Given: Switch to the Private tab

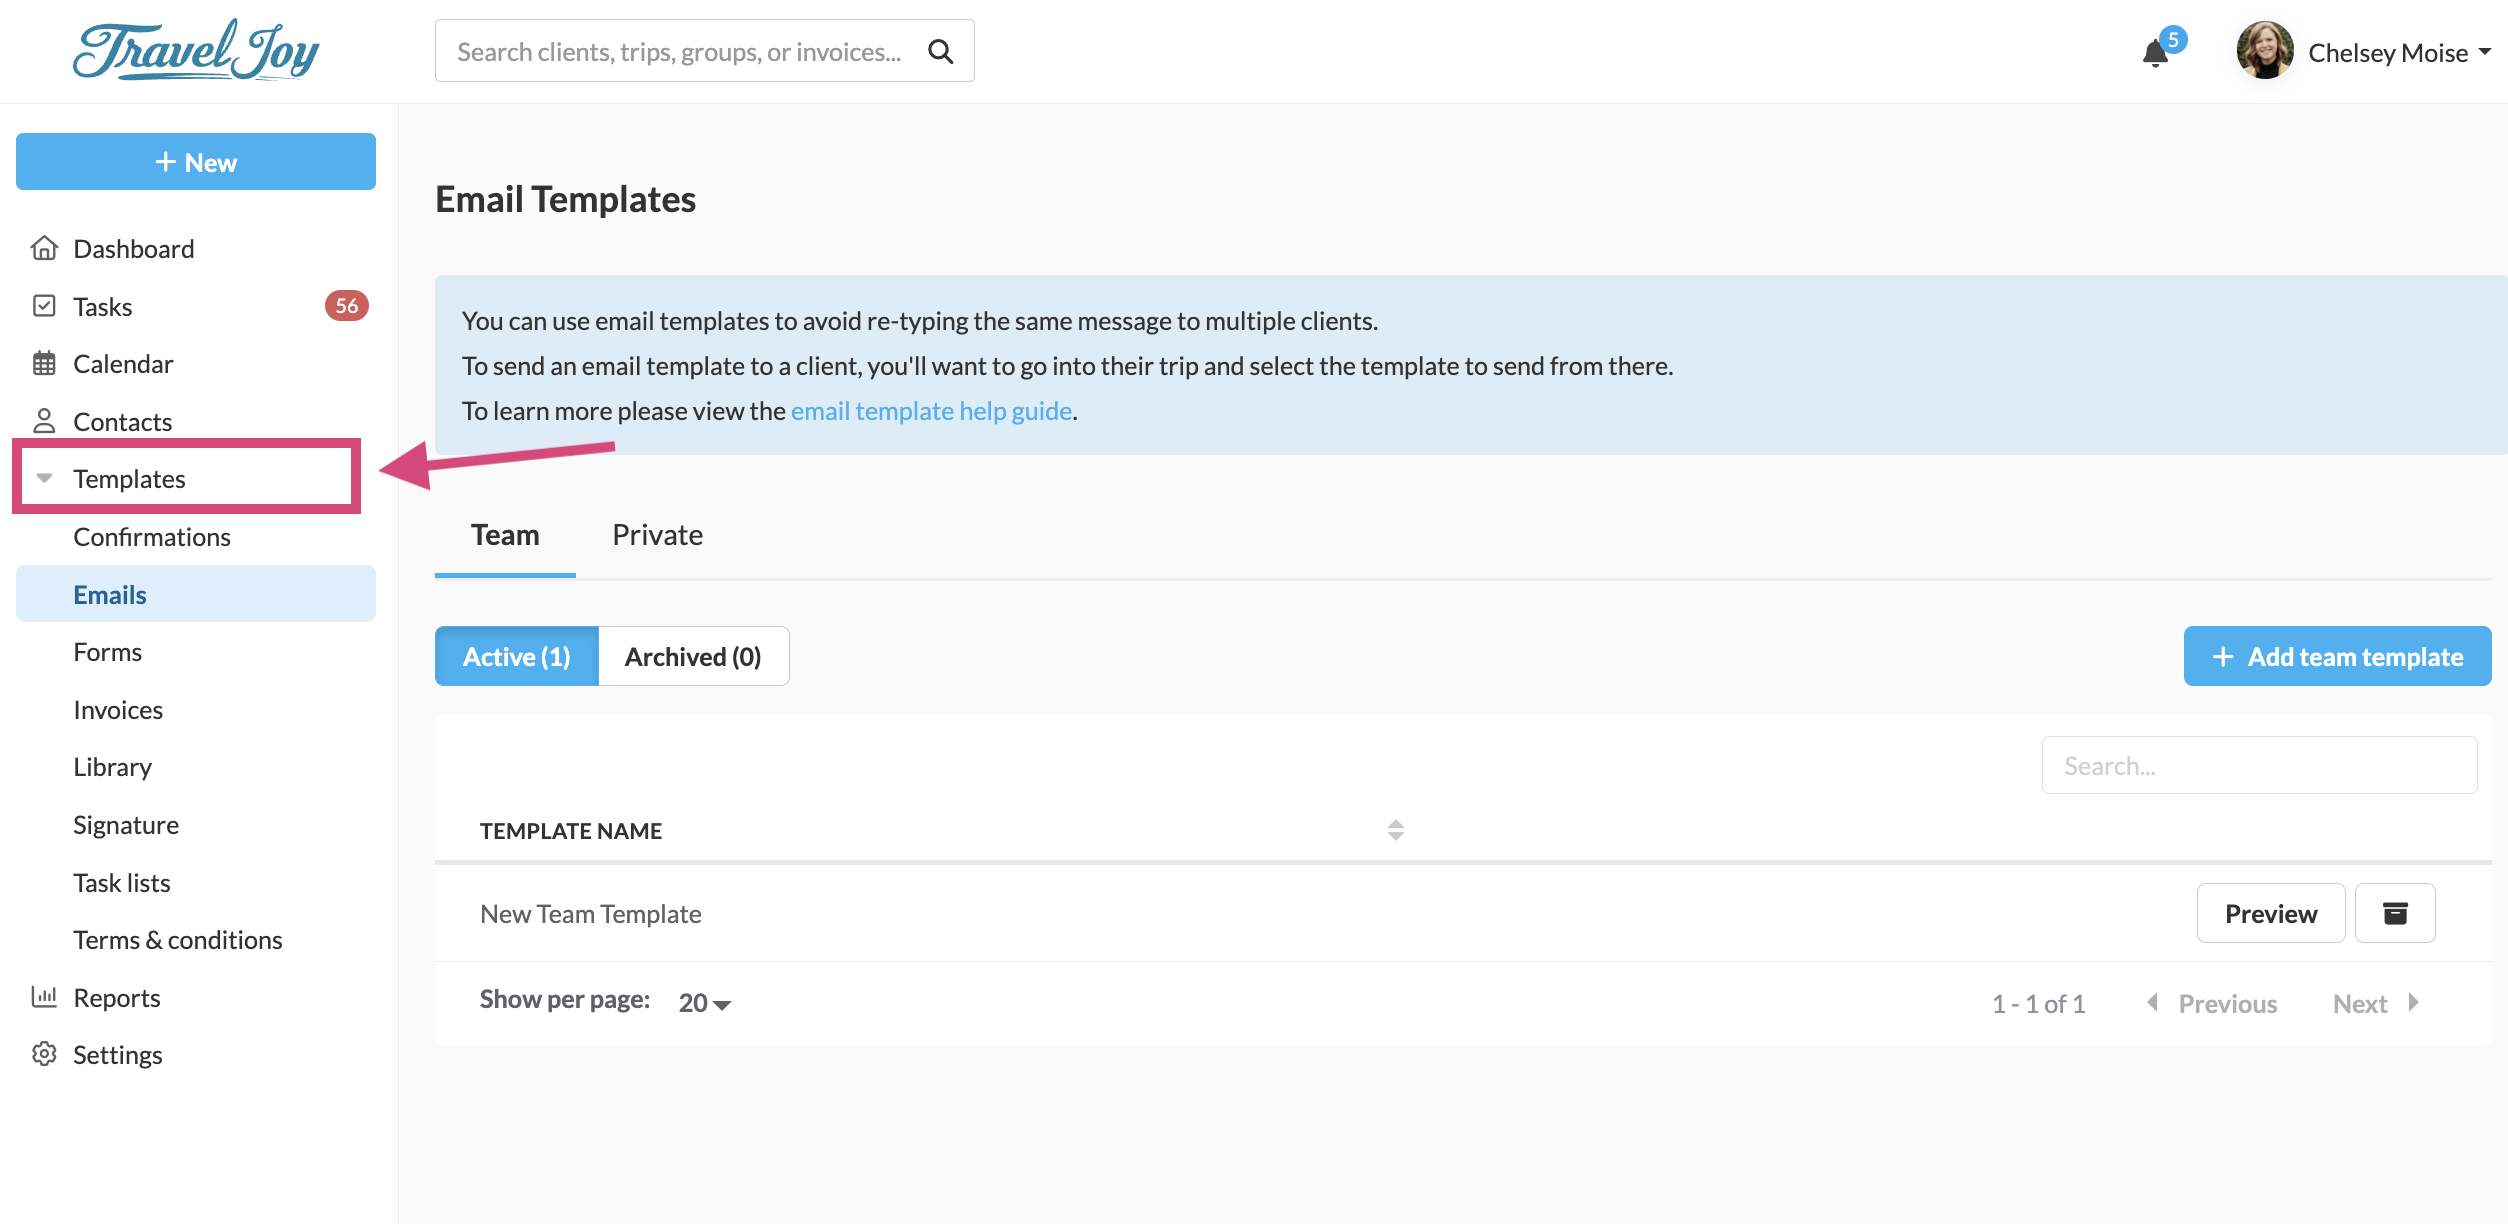Looking at the screenshot, I should click(x=657, y=535).
